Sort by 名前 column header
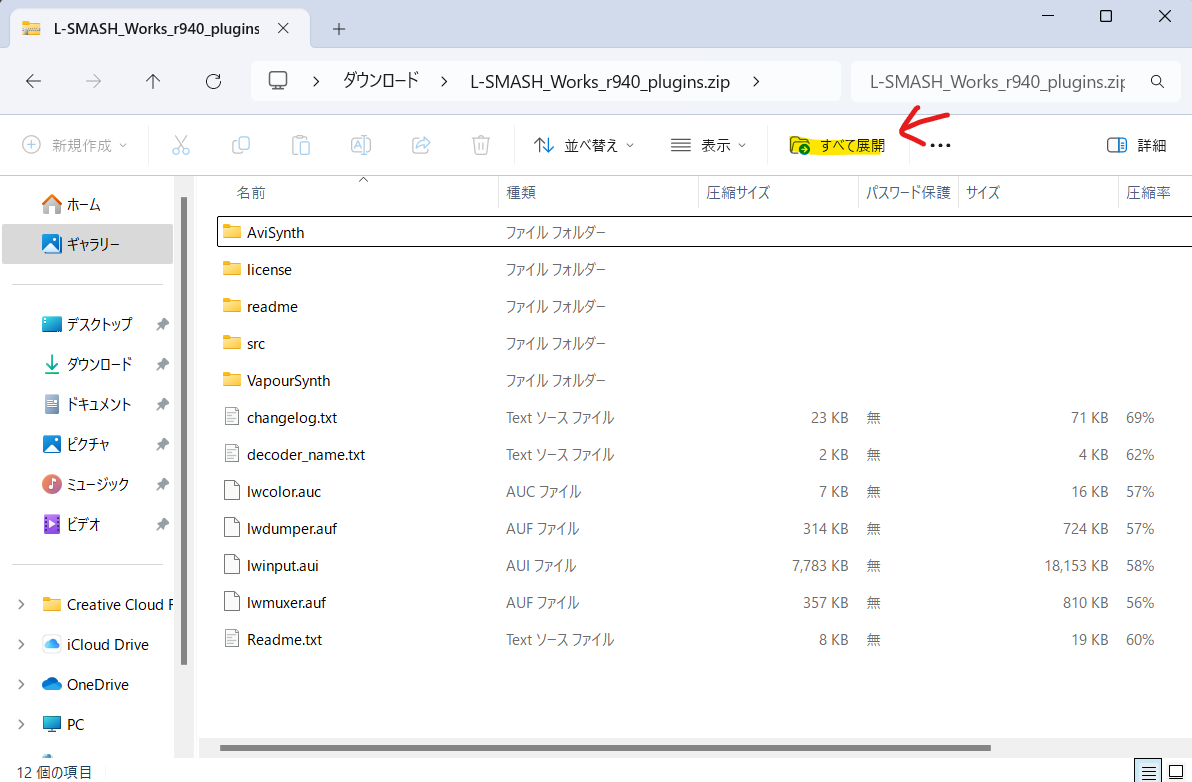The width and height of the screenshot is (1192, 782). [251, 193]
